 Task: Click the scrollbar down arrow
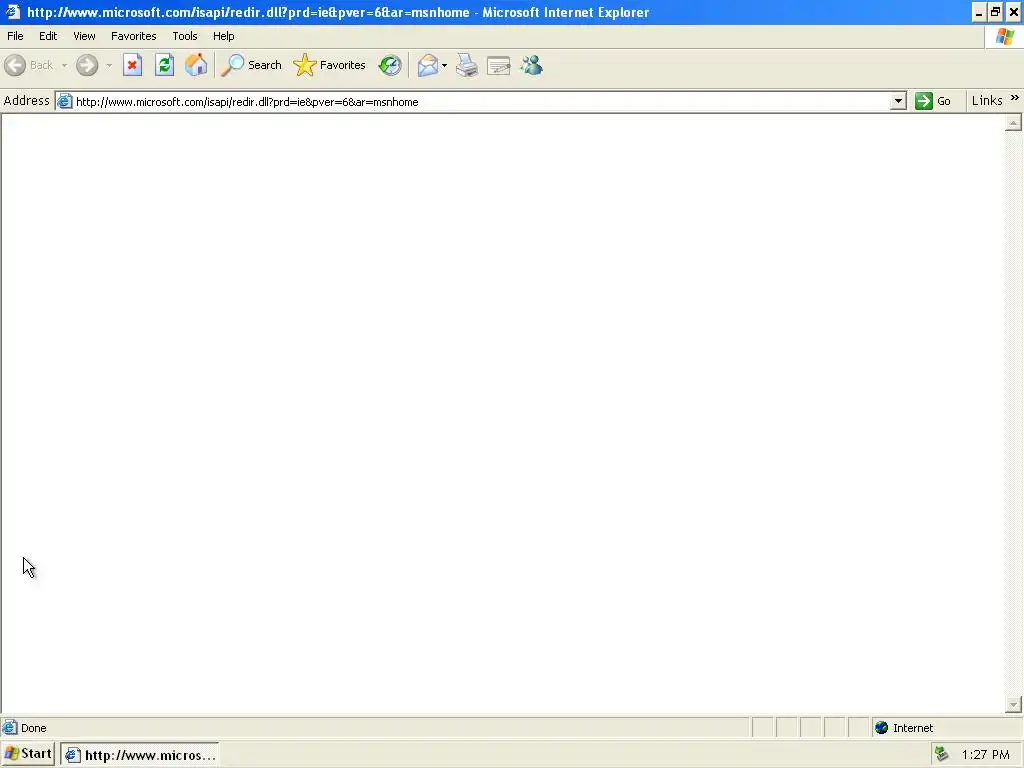[1013, 704]
